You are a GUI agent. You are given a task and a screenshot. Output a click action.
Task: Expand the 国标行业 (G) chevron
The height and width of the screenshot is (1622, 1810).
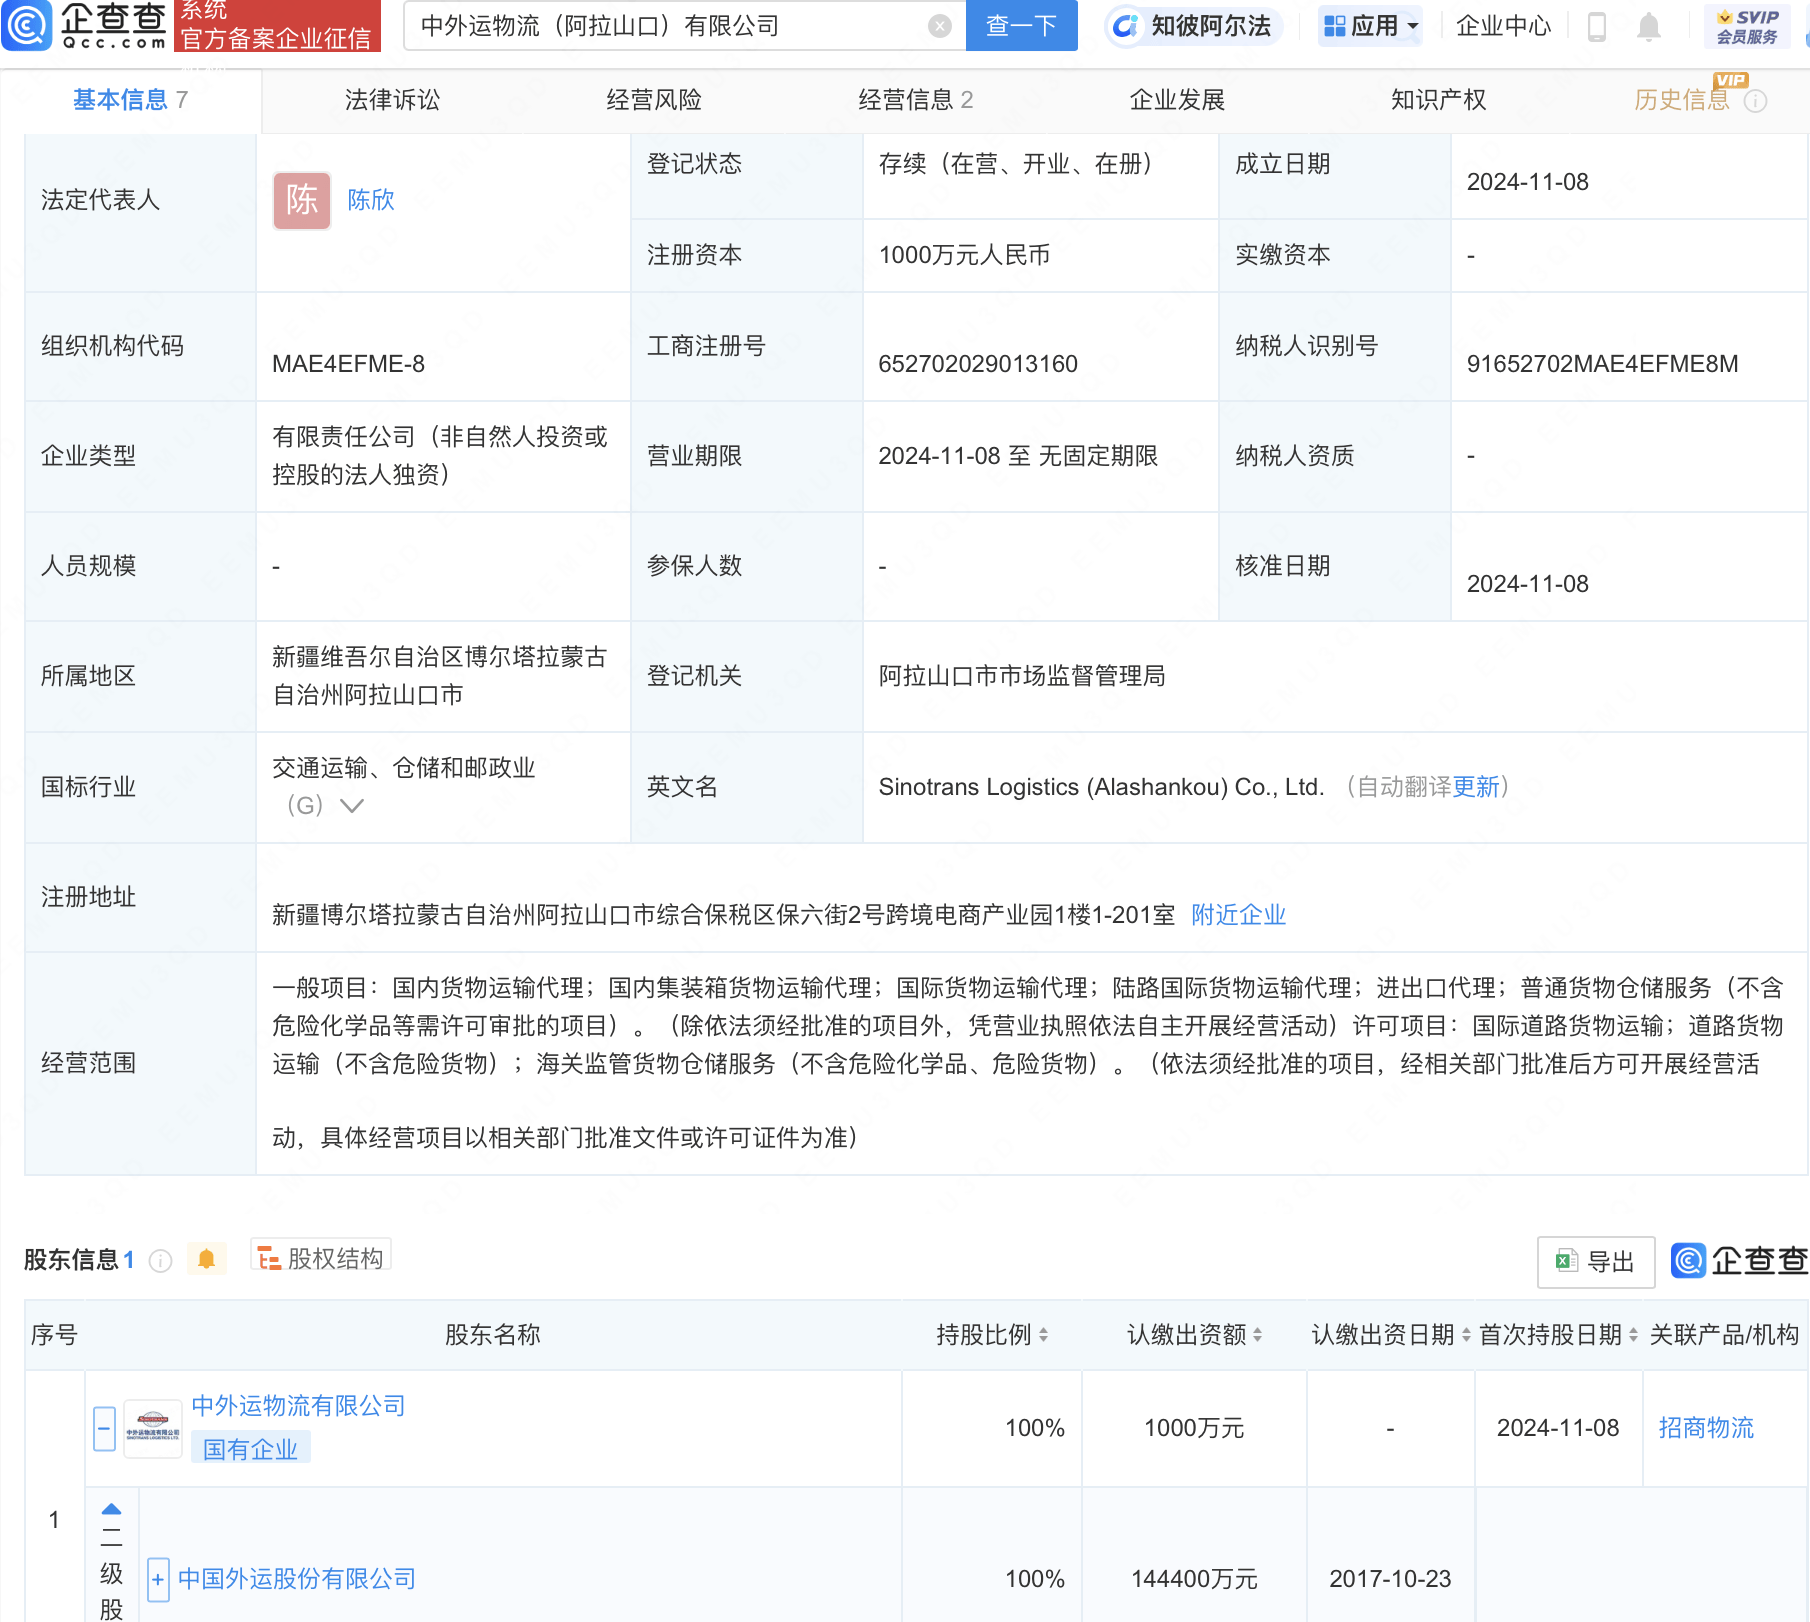351,806
